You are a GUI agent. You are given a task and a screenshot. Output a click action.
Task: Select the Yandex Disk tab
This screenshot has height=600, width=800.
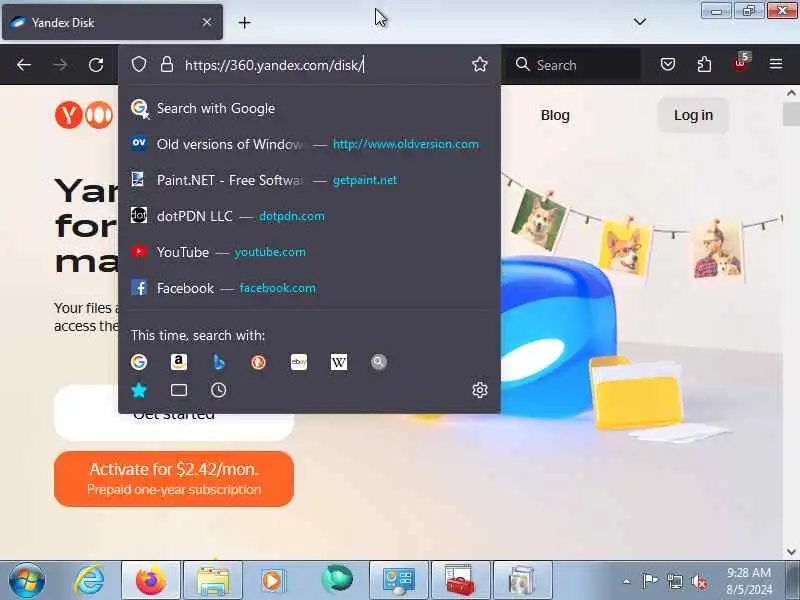(x=112, y=22)
